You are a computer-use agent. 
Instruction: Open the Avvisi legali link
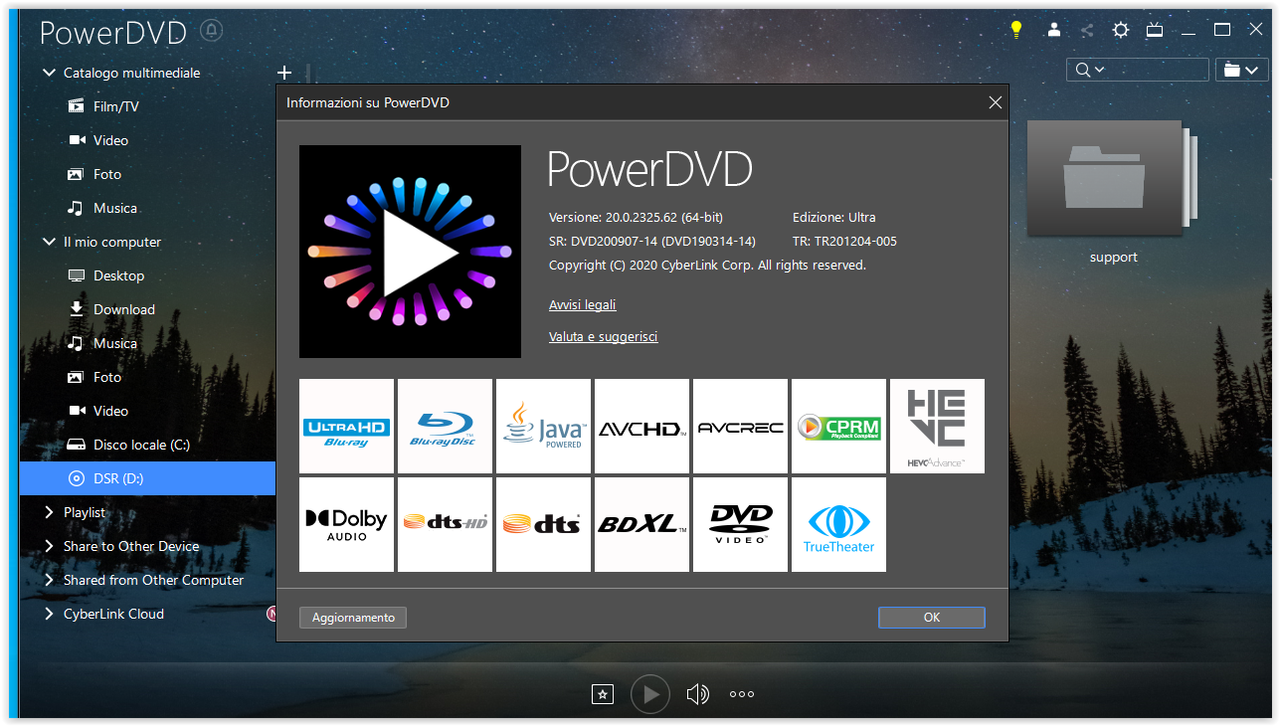click(x=582, y=305)
